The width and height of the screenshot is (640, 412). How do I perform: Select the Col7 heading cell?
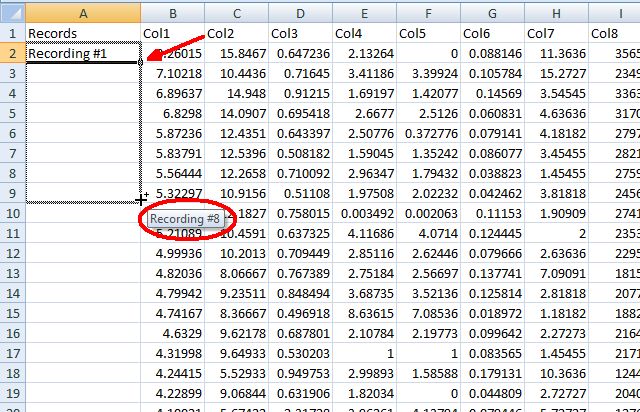click(557, 33)
